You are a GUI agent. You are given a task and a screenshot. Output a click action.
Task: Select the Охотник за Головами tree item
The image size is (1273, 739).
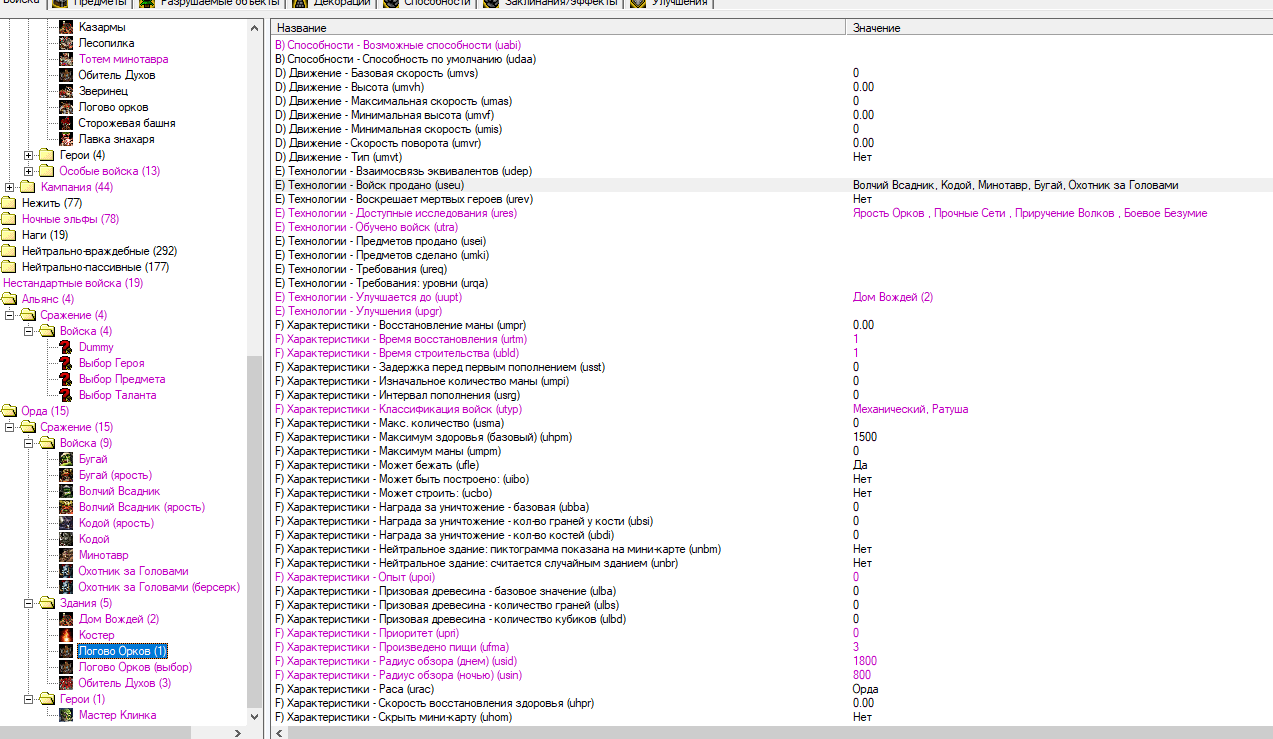133,571
